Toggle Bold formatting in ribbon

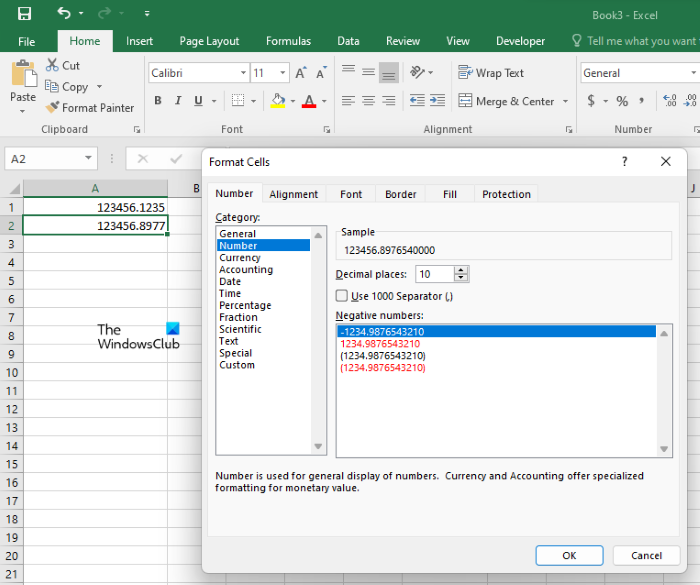click(157, 101)
